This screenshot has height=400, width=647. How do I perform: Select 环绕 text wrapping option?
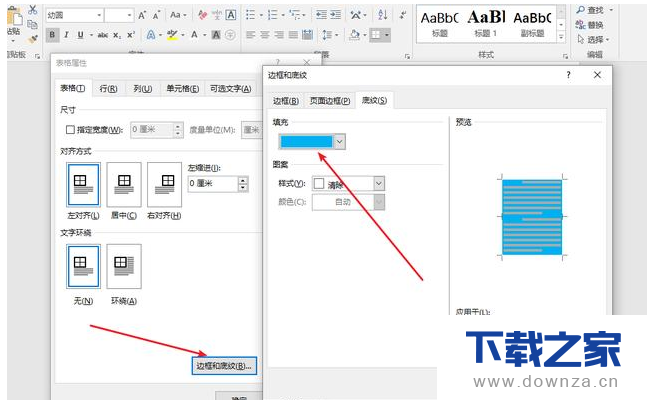coord(124,266)
